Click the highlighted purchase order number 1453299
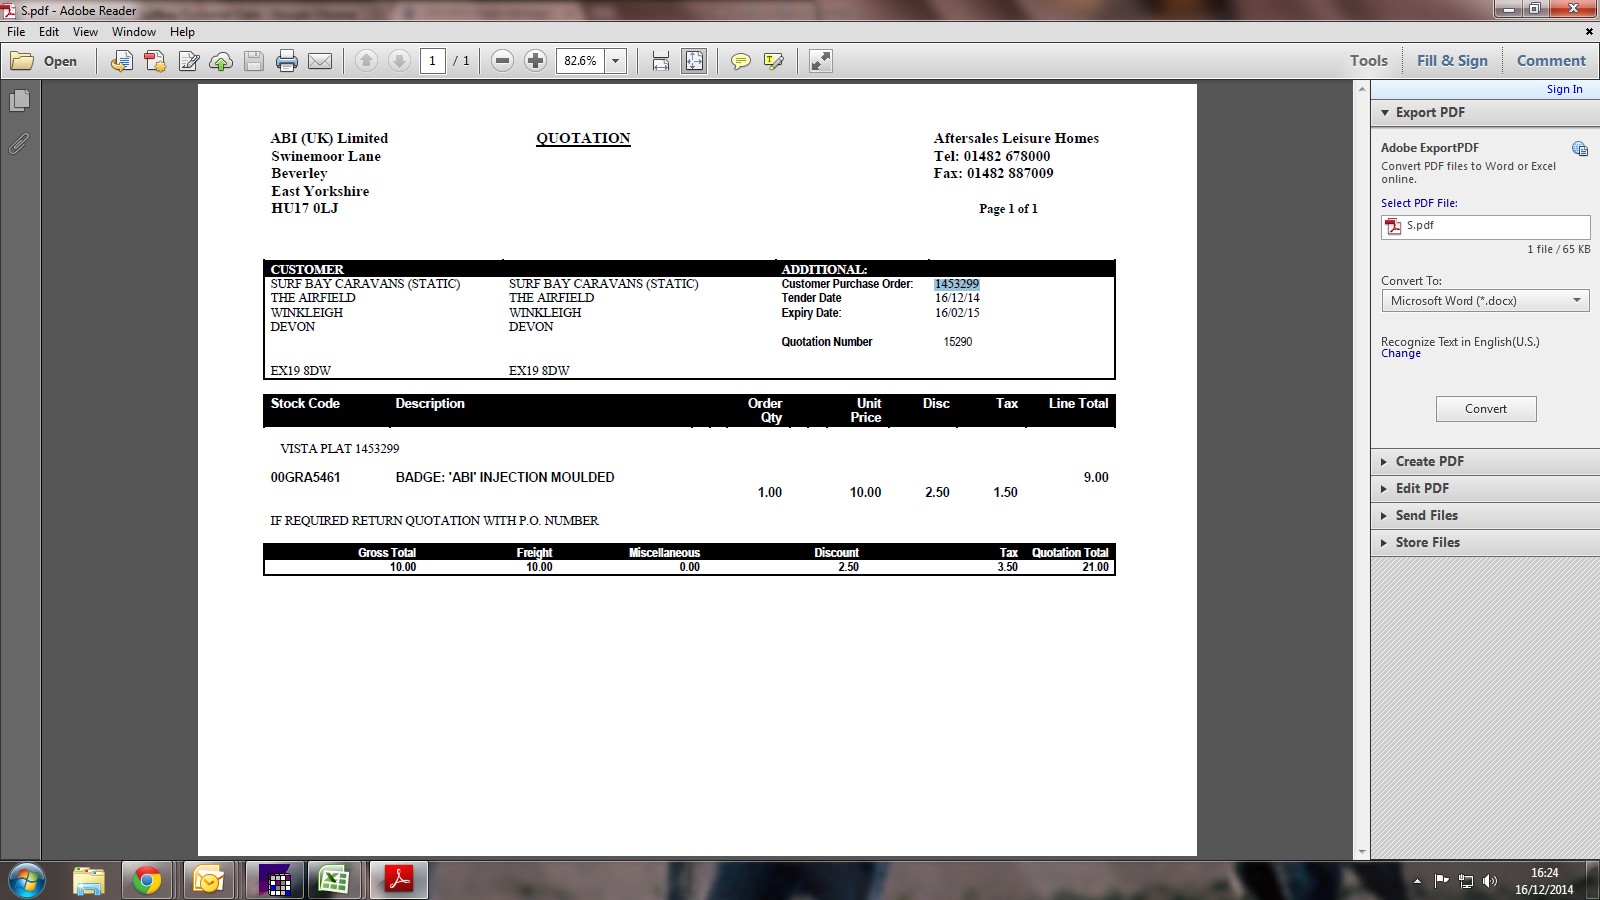 point(957,285)
